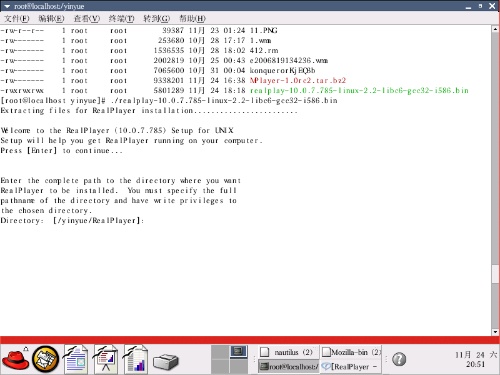Click the 'Press [Enter] to continue...' line
The width and height of the screenshot is (500, 375).
(62, 151)
